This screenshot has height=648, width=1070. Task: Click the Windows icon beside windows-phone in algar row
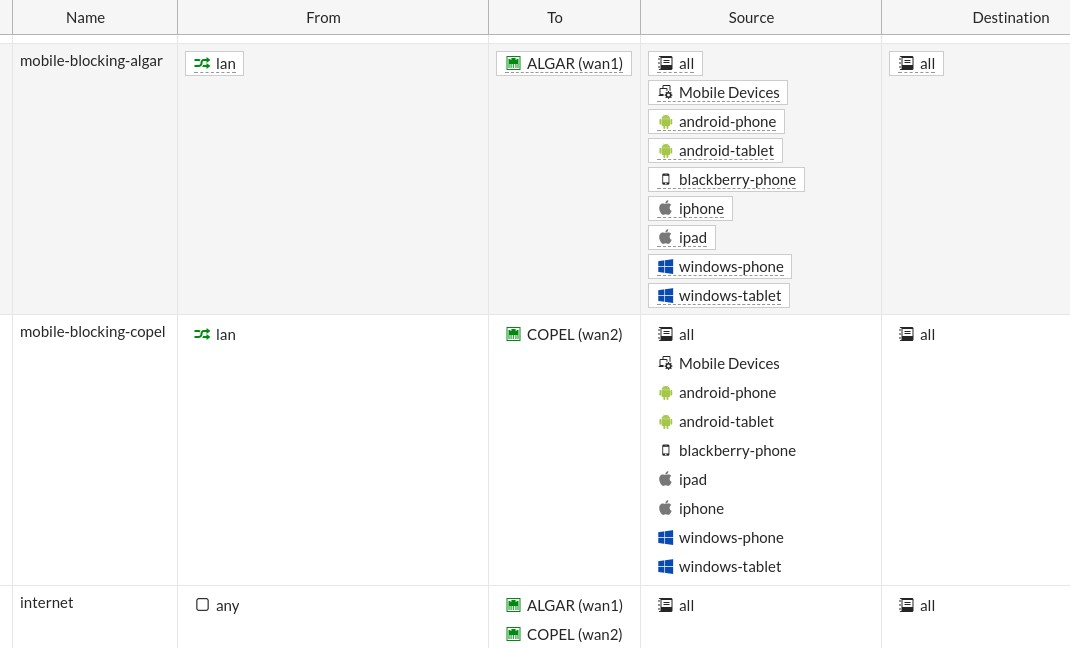point(665,267)
